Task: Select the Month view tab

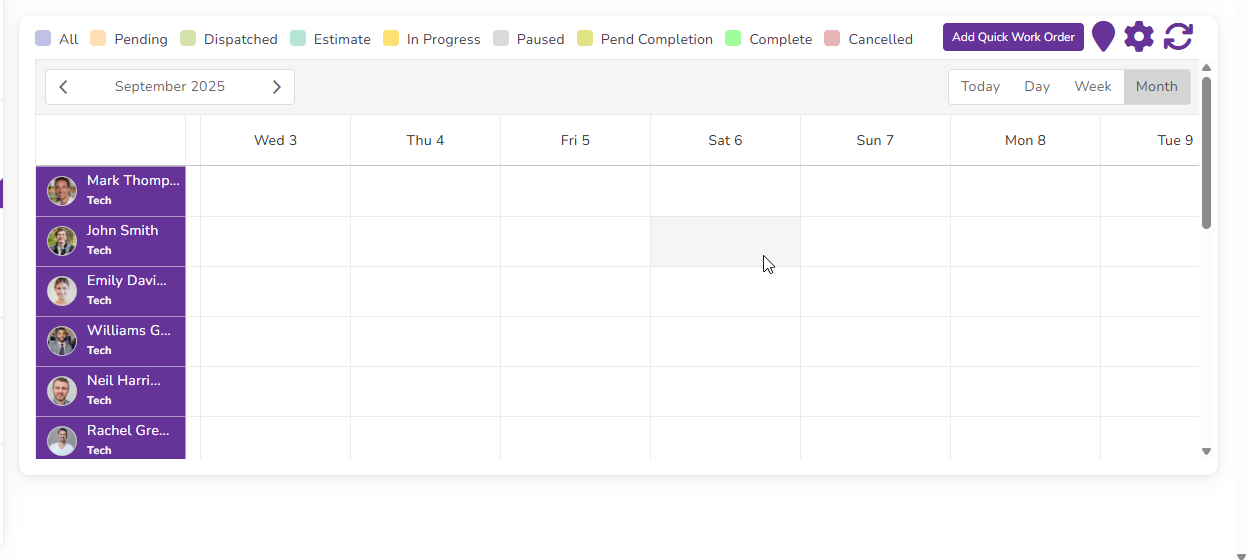Action: pyautogui.click(x=1157, y=87)
